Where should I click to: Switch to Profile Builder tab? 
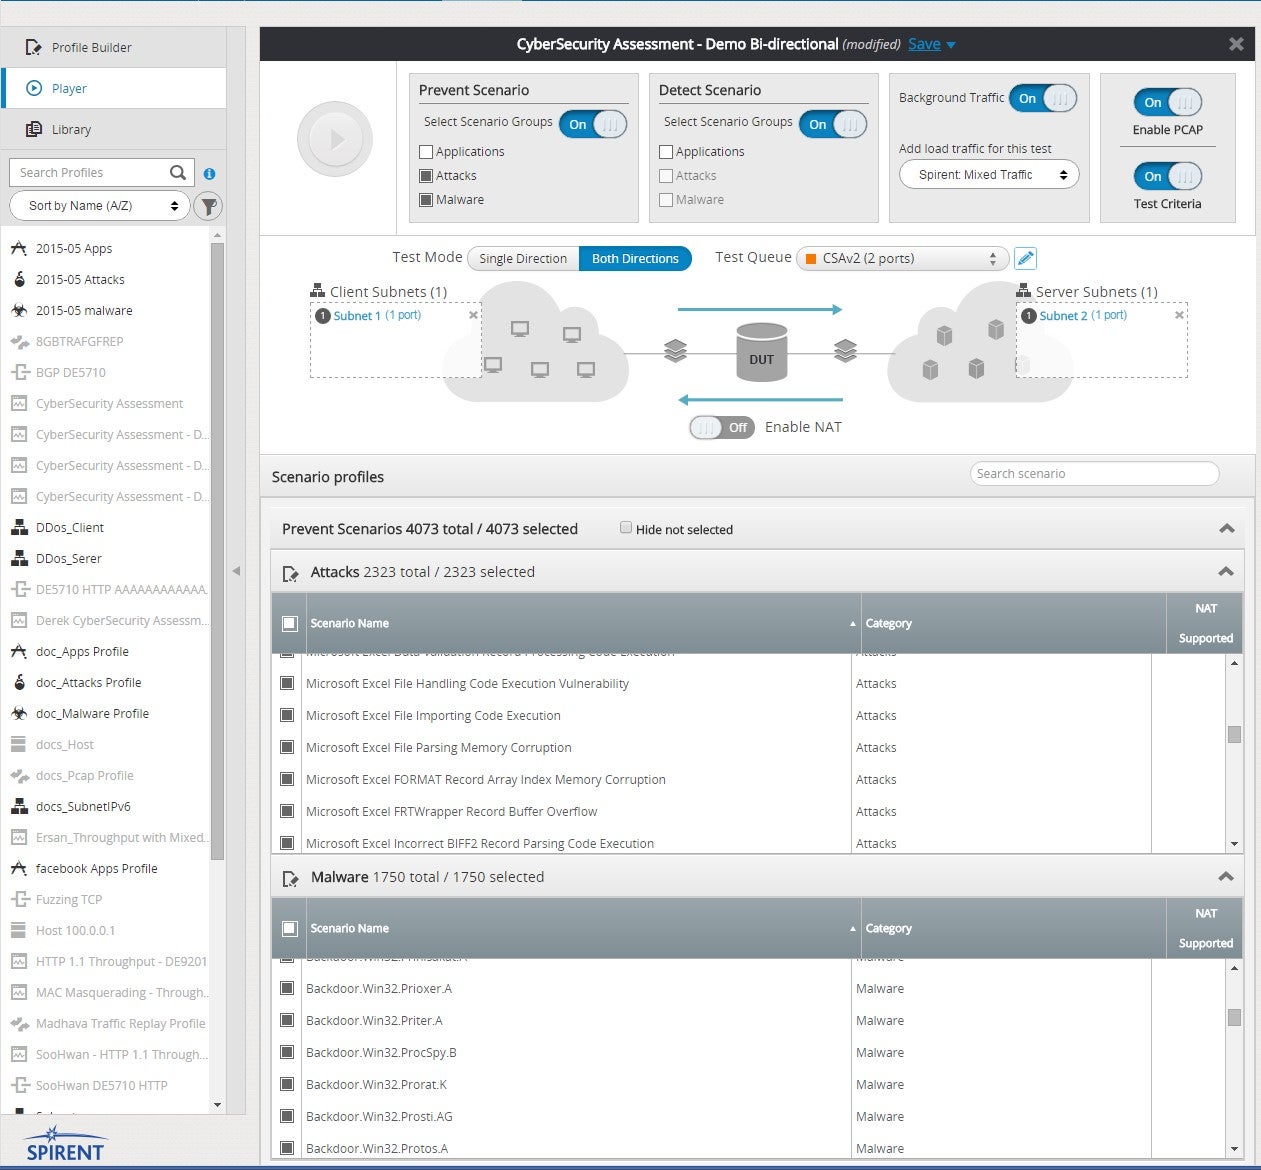coord(114,47)
